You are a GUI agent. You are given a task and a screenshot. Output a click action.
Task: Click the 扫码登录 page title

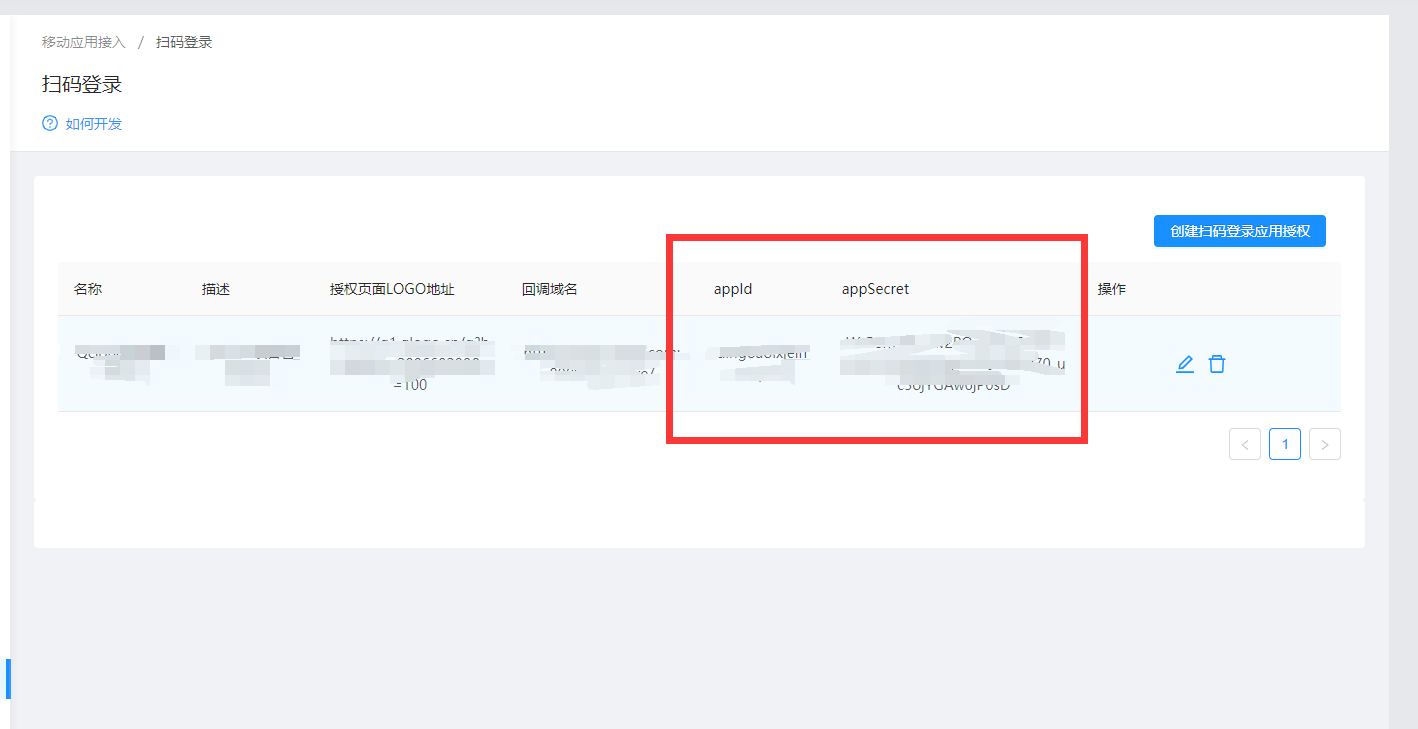click(82, 85)
